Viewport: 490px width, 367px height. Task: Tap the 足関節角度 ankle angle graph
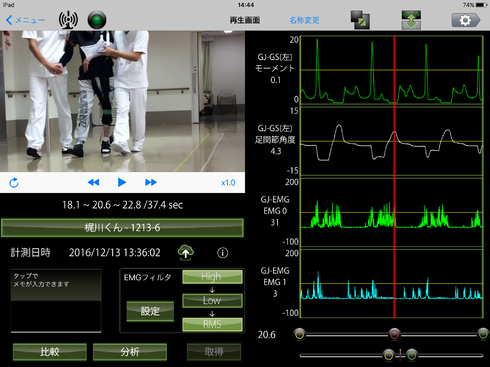[x=392, y=141]
